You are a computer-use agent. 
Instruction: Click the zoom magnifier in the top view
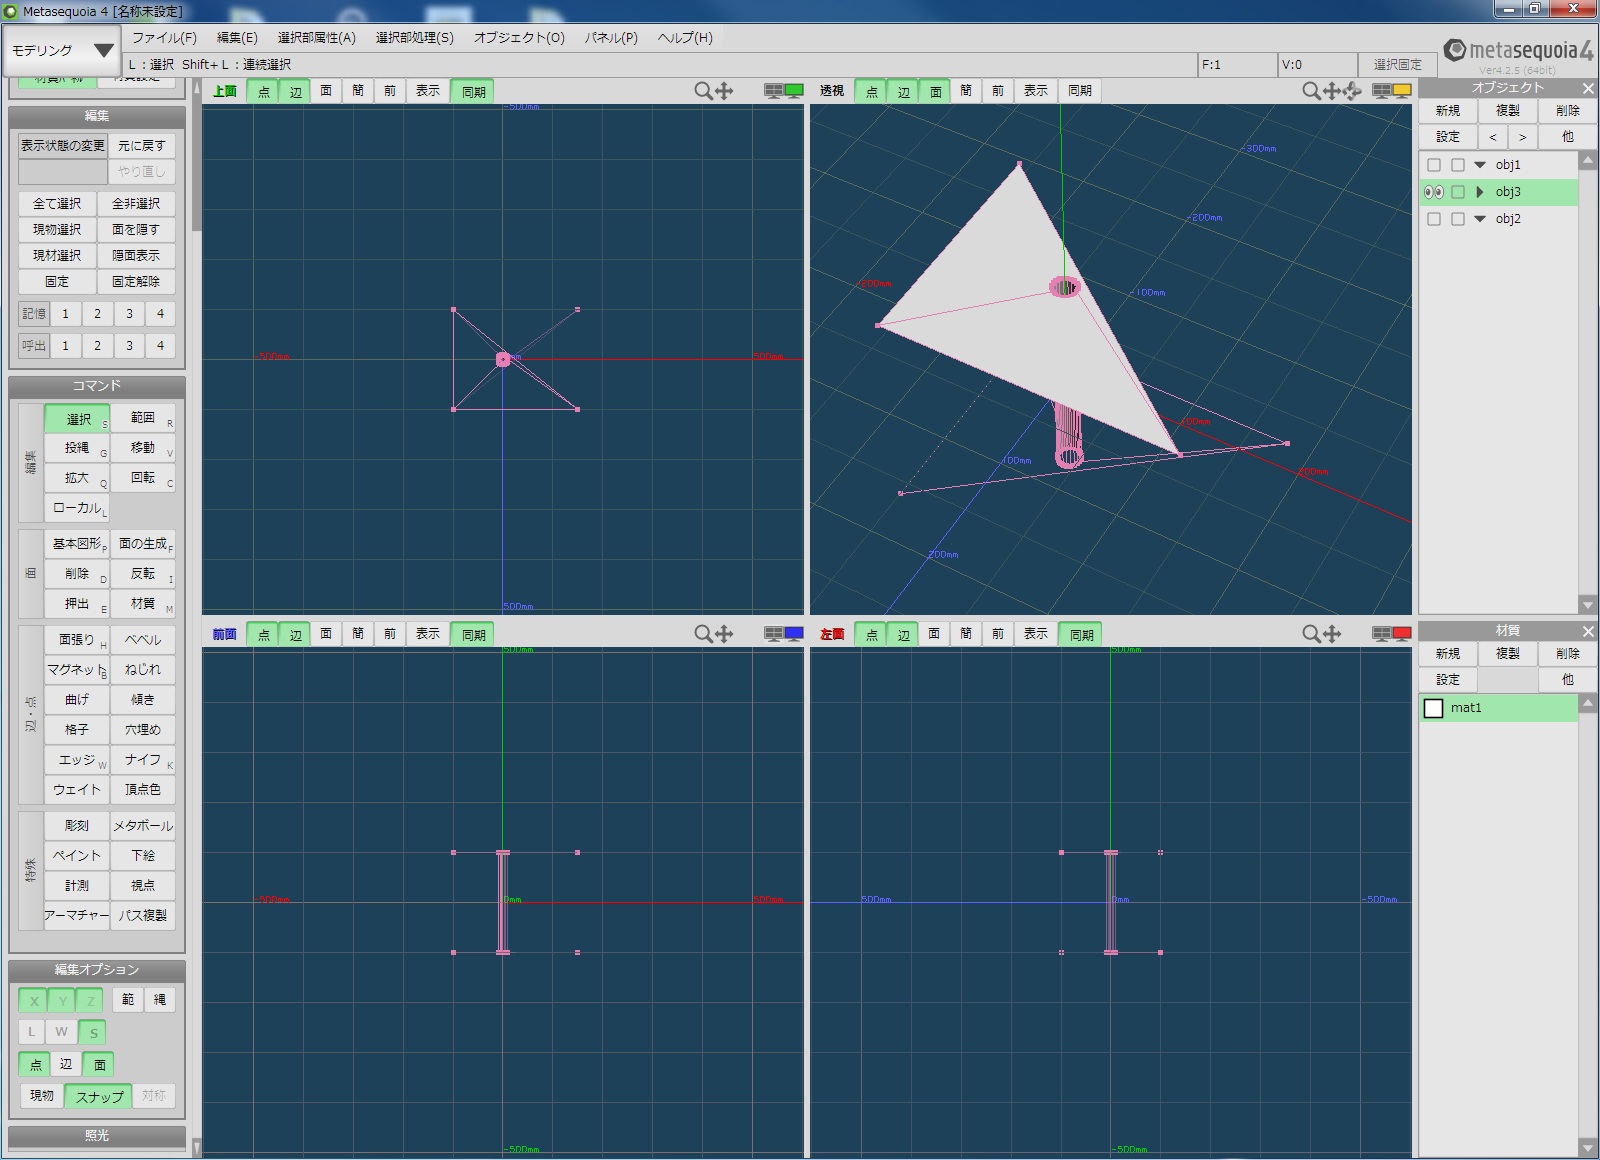point(703,91)
